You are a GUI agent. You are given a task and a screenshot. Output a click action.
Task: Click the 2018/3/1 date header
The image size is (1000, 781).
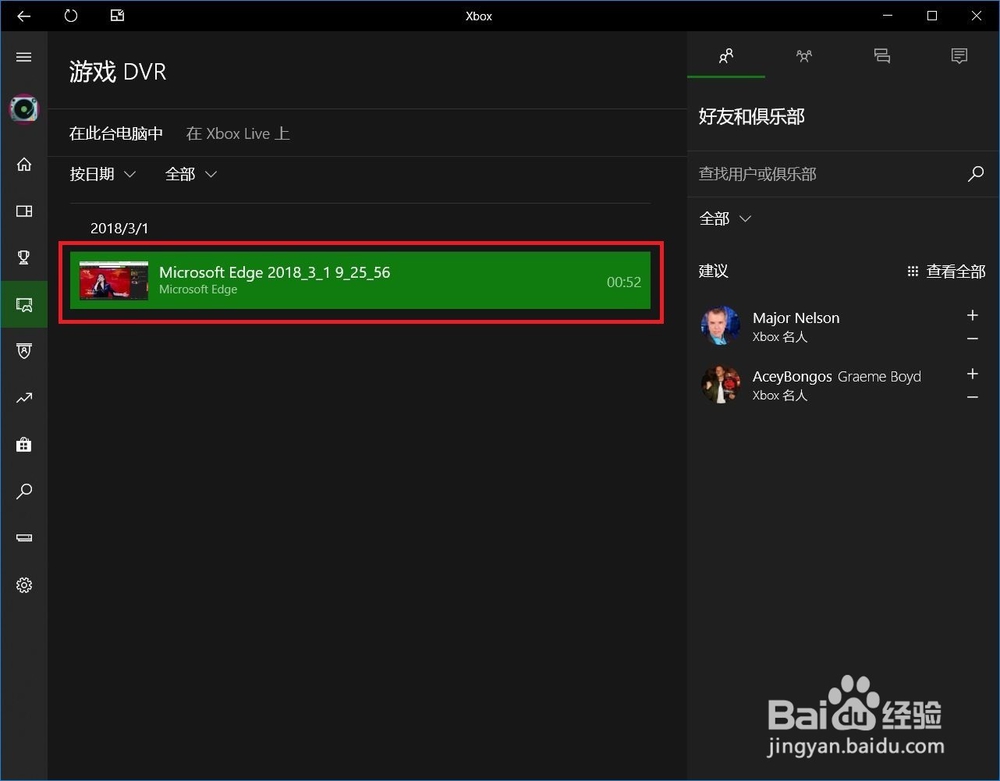119,228
